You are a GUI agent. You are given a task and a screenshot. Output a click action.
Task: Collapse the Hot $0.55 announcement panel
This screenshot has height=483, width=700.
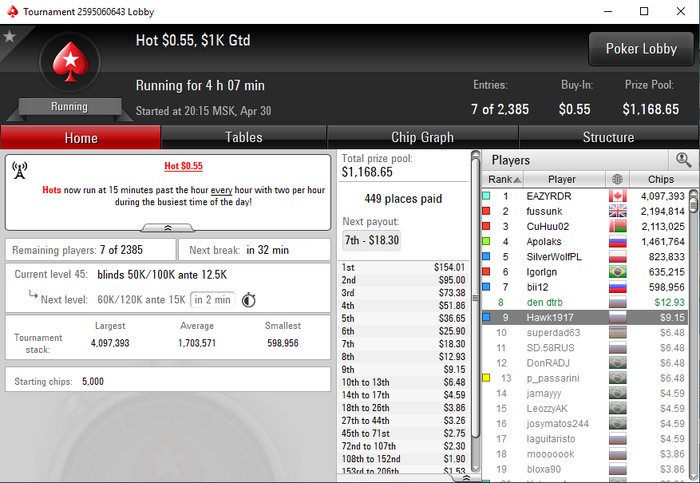tap(168, 228)
